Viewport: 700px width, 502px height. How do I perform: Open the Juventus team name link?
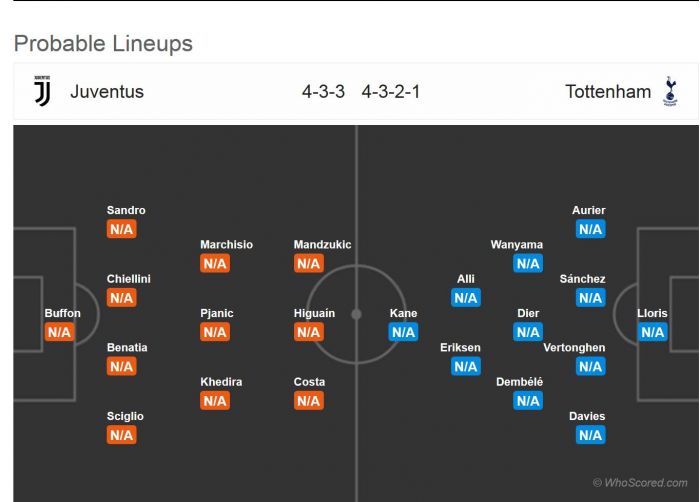pos(107,92)
